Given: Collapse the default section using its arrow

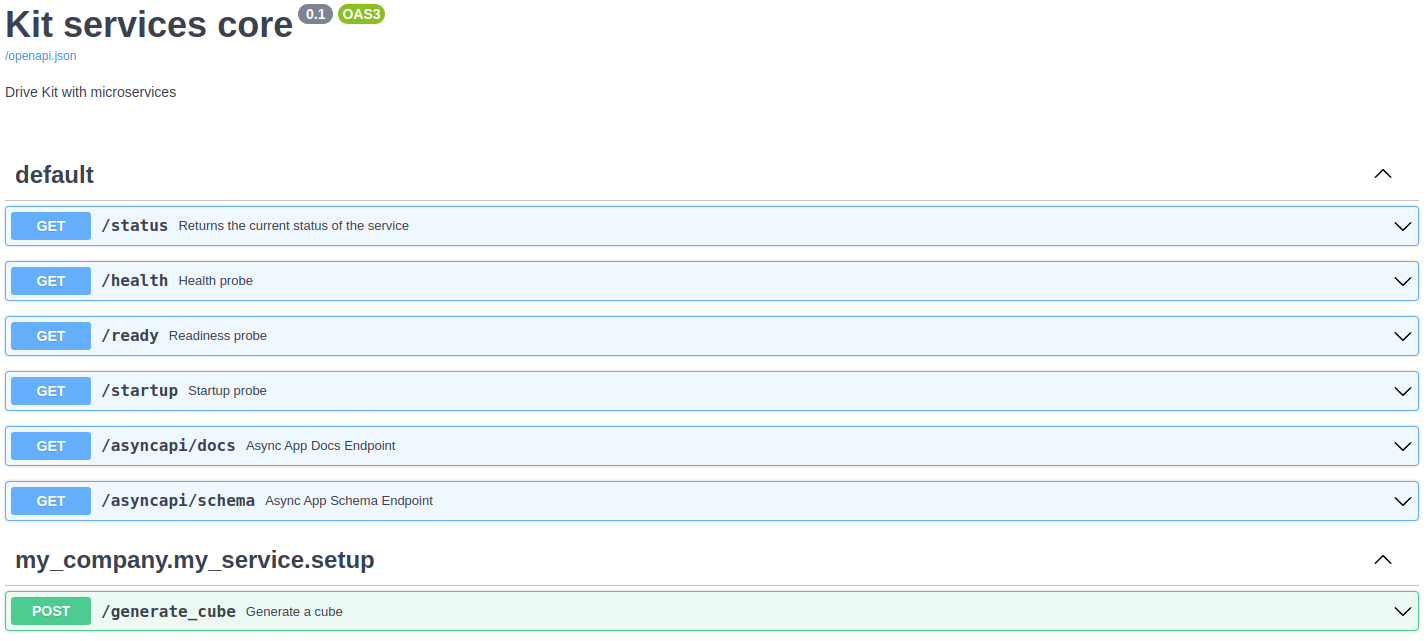Looking at the screenshot, I should (1383, 174).
